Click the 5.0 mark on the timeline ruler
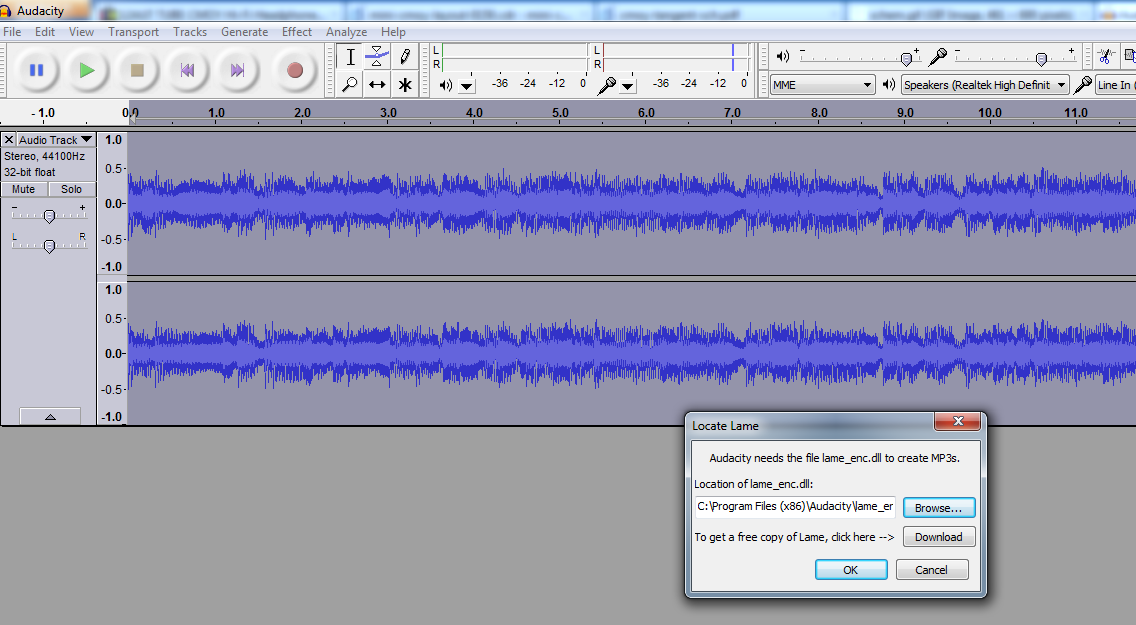The height and width of the screenshot is (625, 1136). (x=560, y=113)
